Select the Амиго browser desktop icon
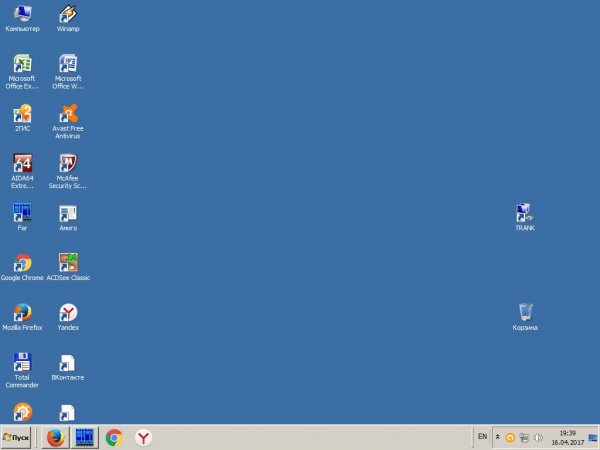The image size is (600, 450). pos(68,213)
